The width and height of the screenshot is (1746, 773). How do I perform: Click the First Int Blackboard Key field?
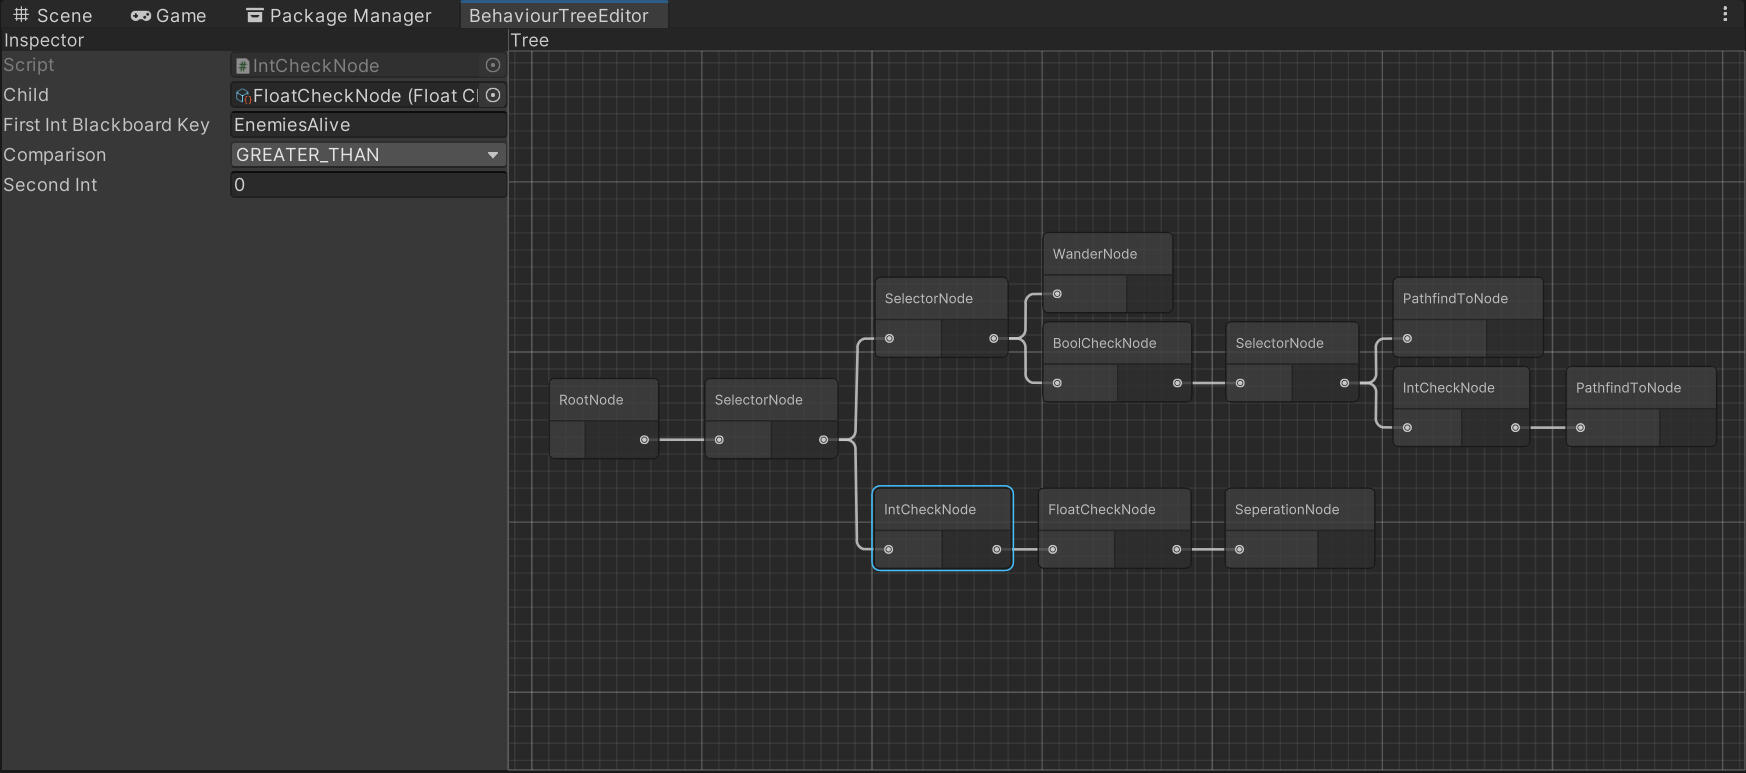[367, 125]
